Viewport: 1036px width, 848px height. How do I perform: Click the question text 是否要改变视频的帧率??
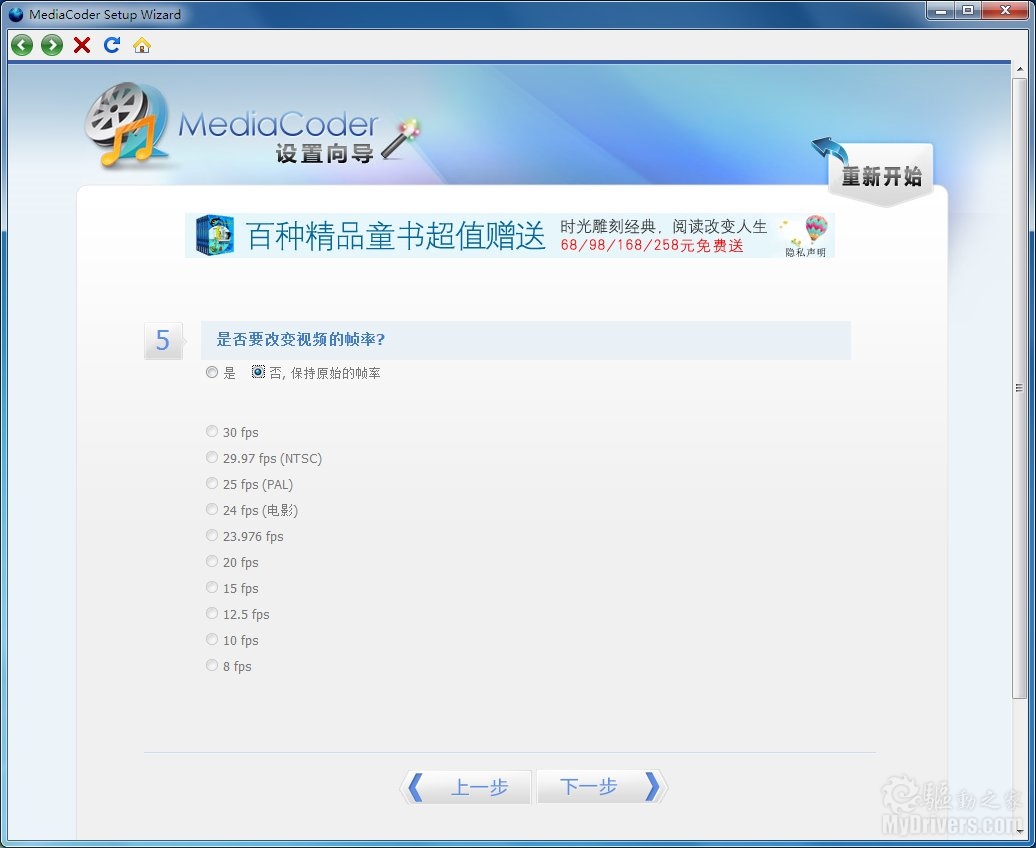(x=301, y=340)
